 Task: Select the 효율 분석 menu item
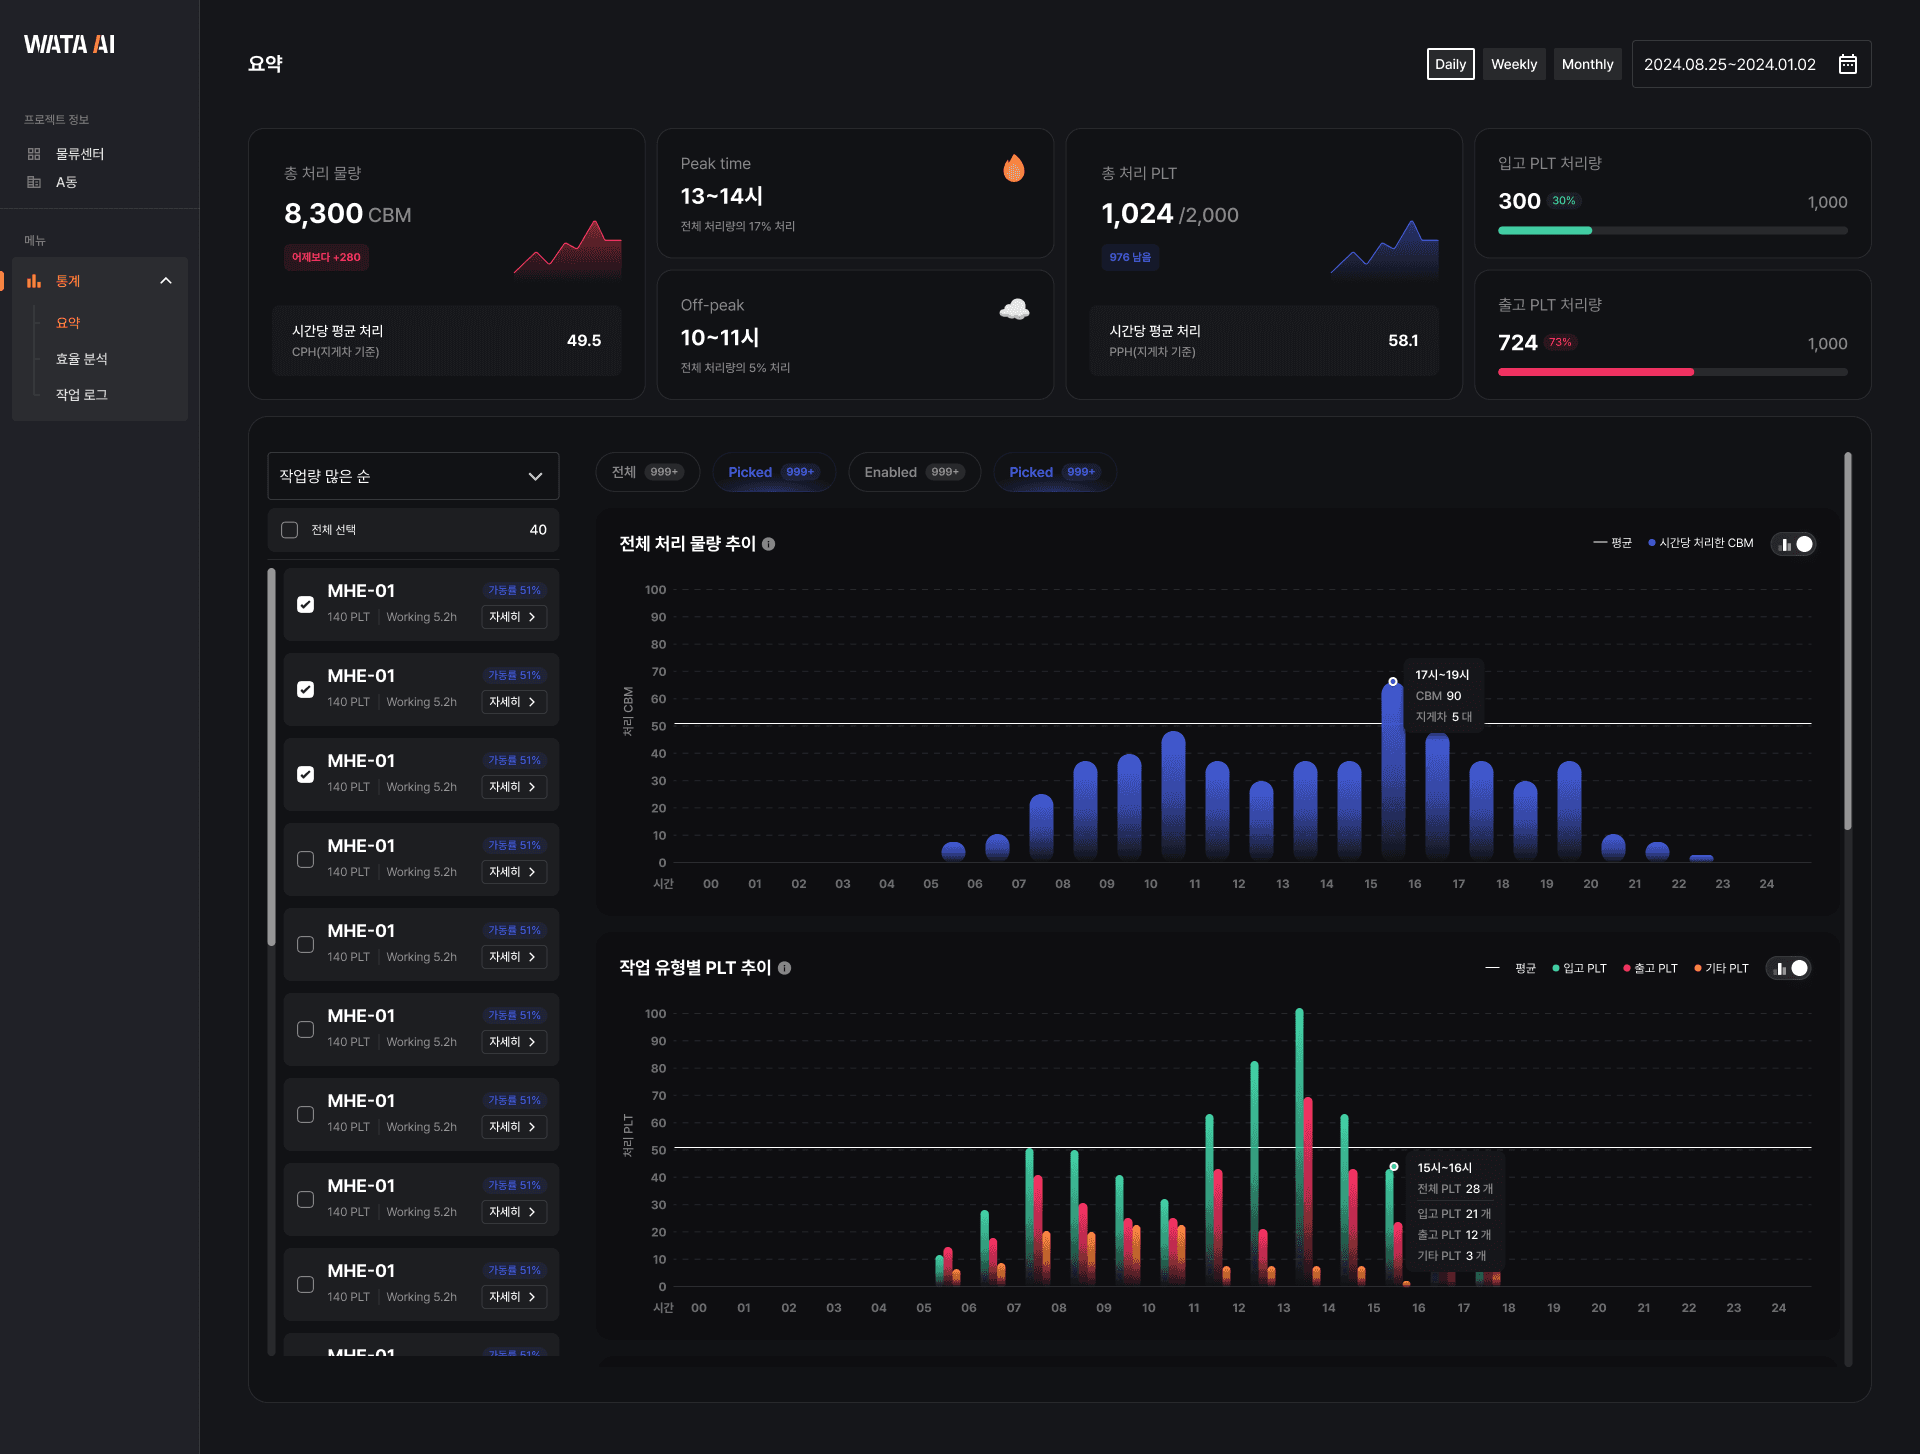[82, 359]
